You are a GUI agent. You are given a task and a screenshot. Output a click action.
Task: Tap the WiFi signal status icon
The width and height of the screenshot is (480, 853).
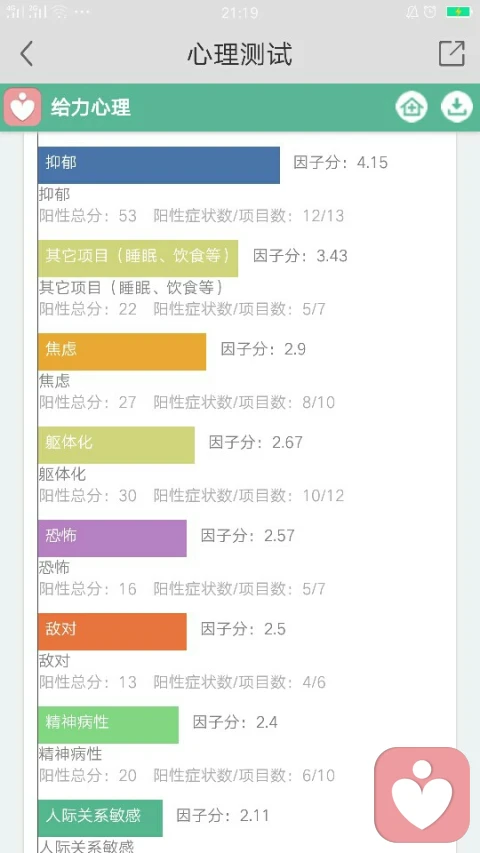pos(59,12)
